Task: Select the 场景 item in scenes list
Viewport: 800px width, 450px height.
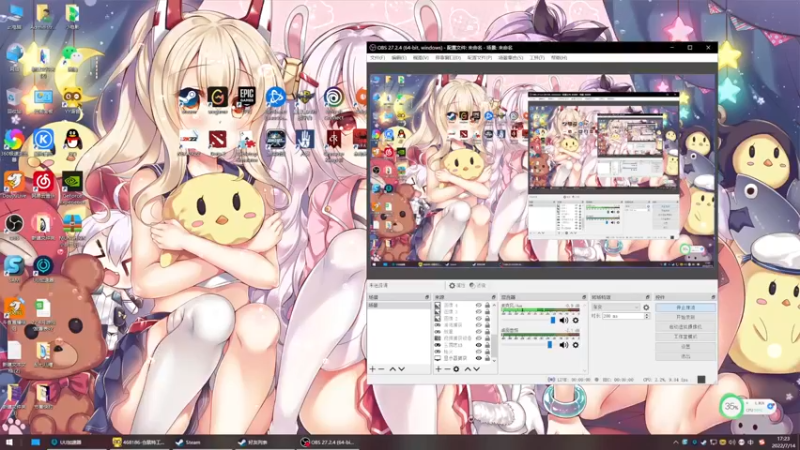Action: pyautogui.click(x=399, y=305)
